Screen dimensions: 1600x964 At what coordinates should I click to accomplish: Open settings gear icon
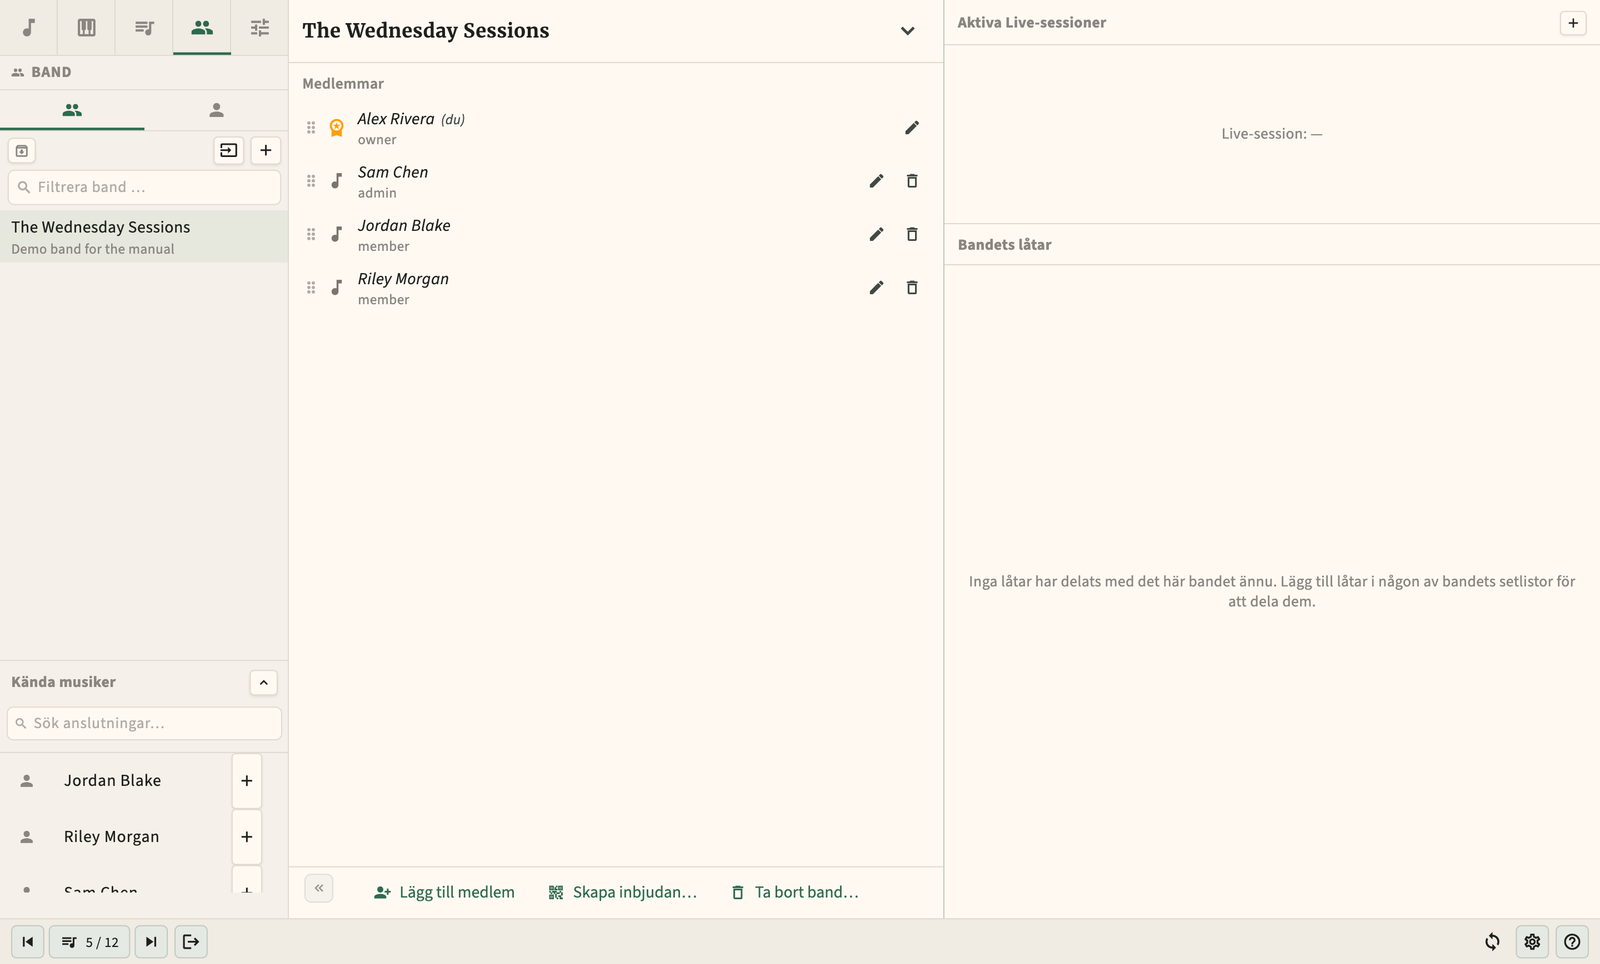(x=1532, y=941)
